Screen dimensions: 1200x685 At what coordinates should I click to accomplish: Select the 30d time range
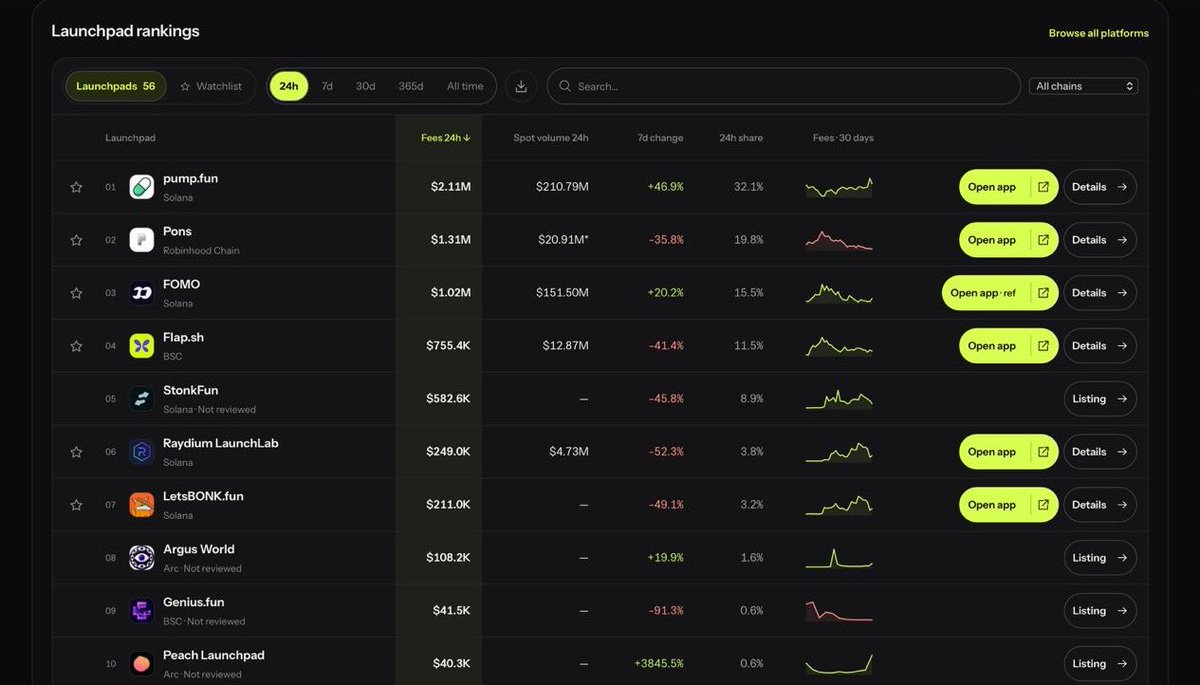point(365,86)
